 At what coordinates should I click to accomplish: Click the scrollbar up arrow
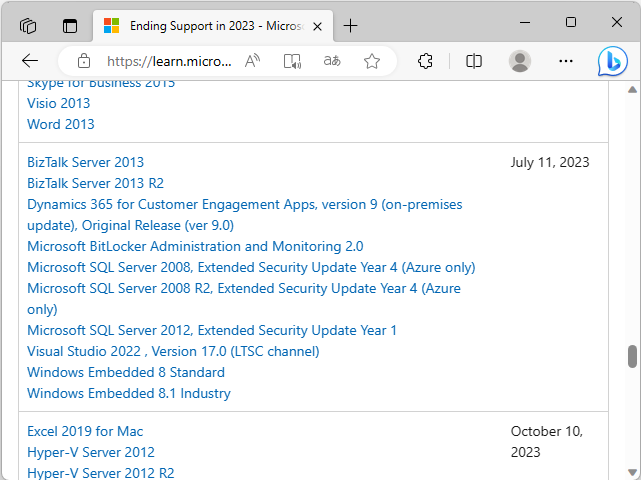632,89
